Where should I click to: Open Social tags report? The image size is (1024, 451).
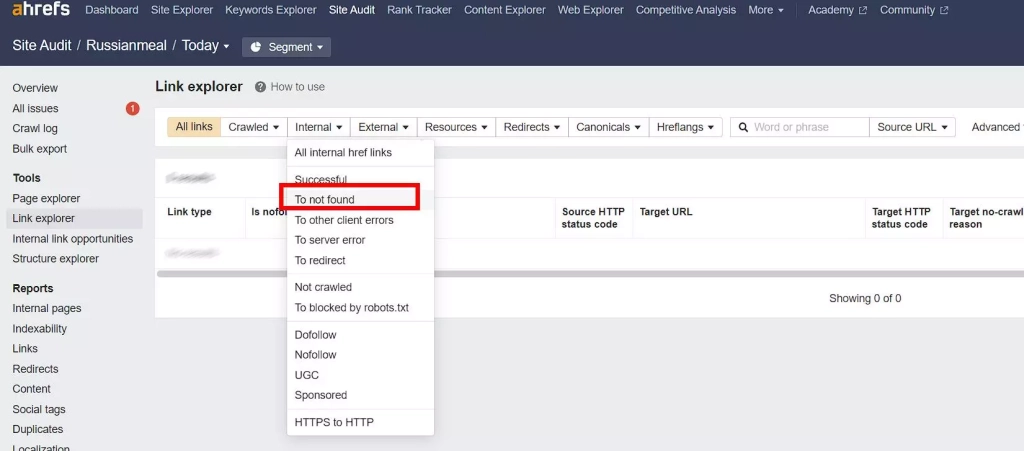coord(39,410)
